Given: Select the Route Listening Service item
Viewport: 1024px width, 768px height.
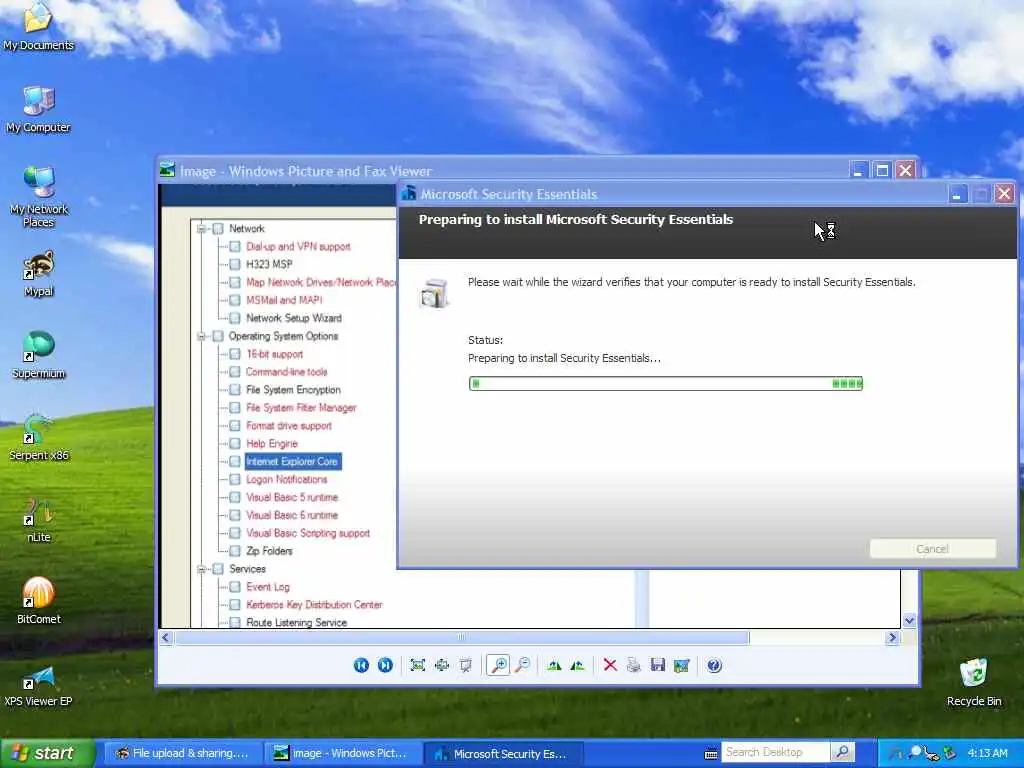Looking at the screenshot, I should (x=296, y=622).
